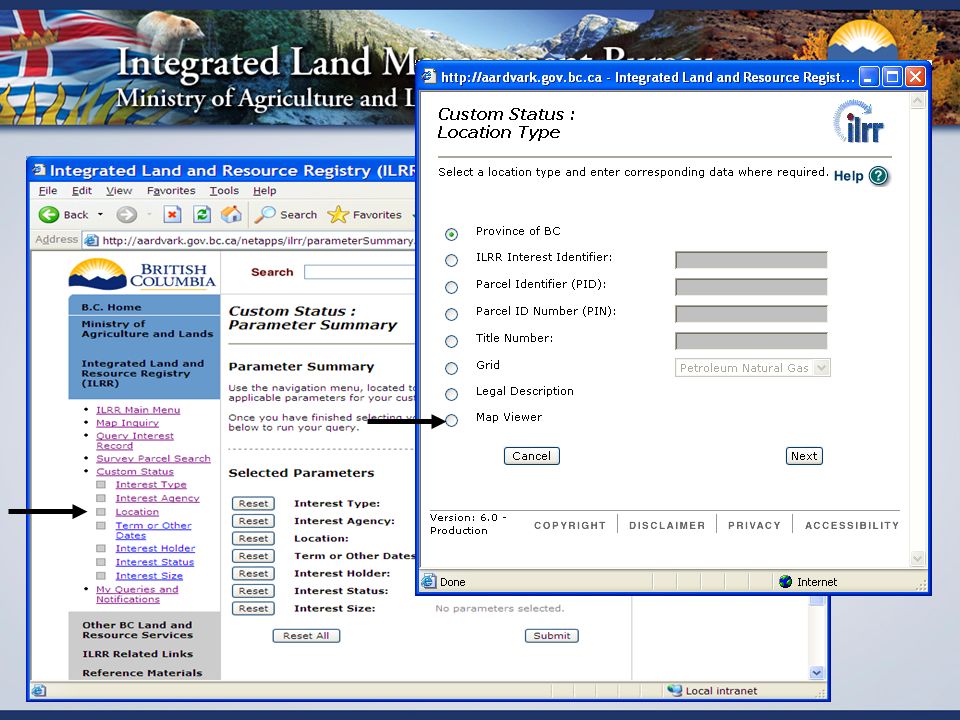
Task: Open Reference Materials section
Action: pos(142,673)
